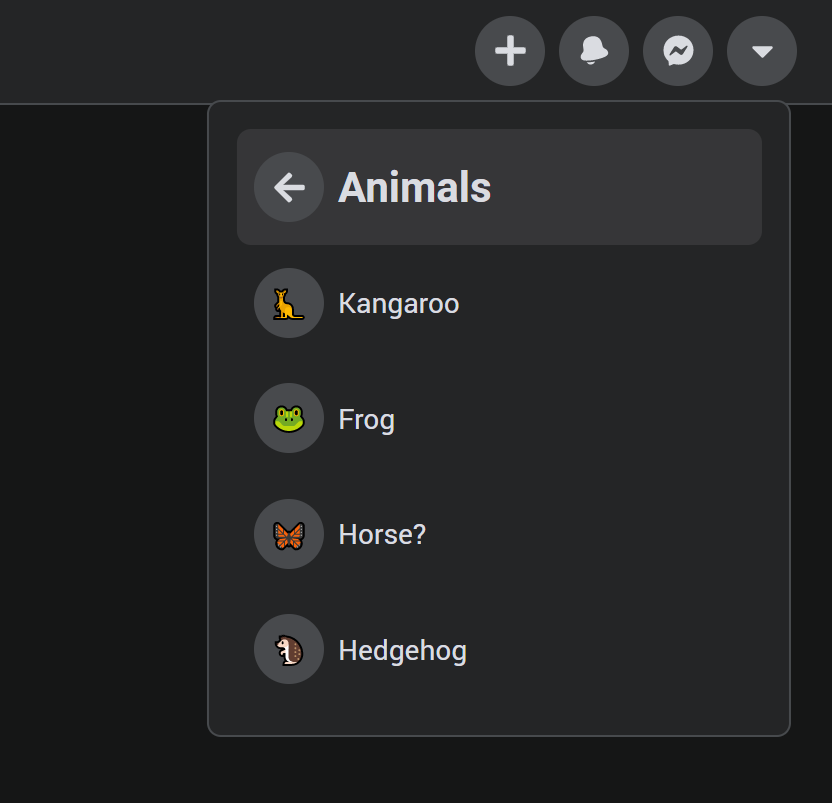
Task: Open the account dropdown chevron
Action: [x=762, y=51]
